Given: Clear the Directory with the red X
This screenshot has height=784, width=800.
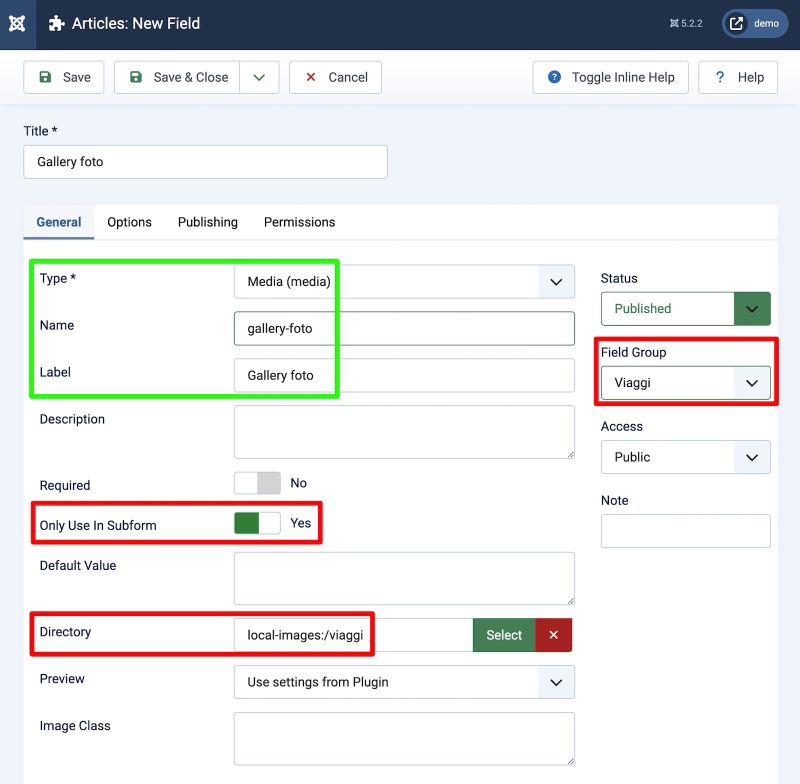Looking at the screenshot, I should pos(553,635).
